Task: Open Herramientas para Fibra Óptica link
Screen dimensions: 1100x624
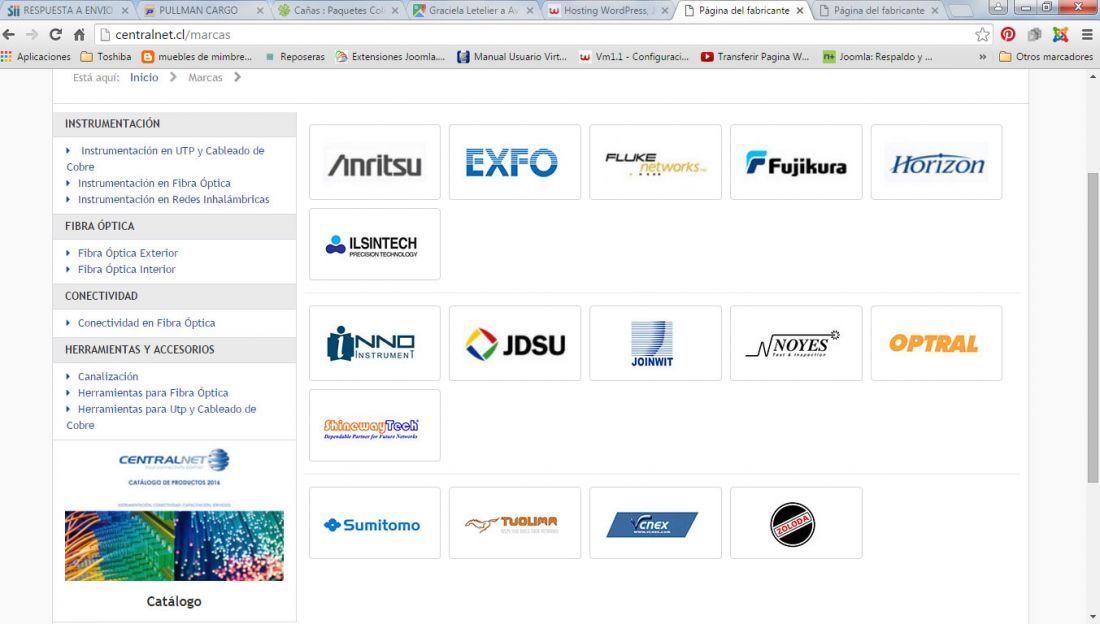Action: coord(153,392)
